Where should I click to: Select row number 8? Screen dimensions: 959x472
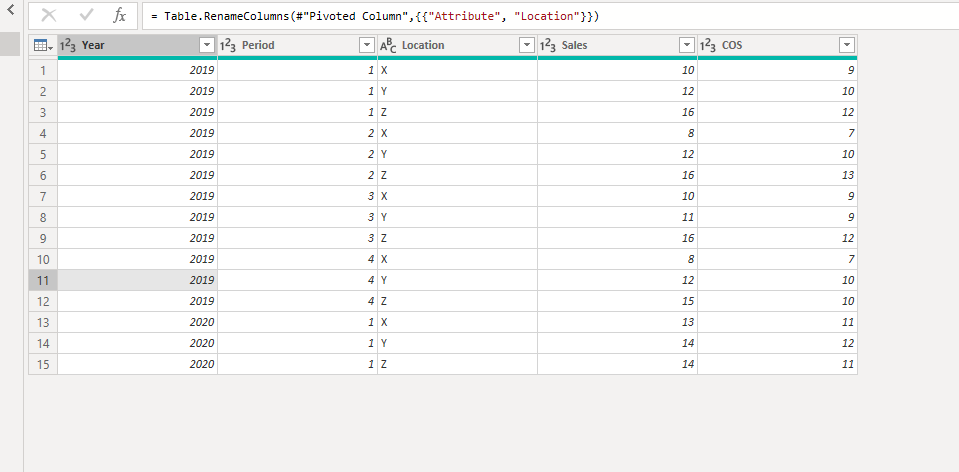[x=43, y=217]
